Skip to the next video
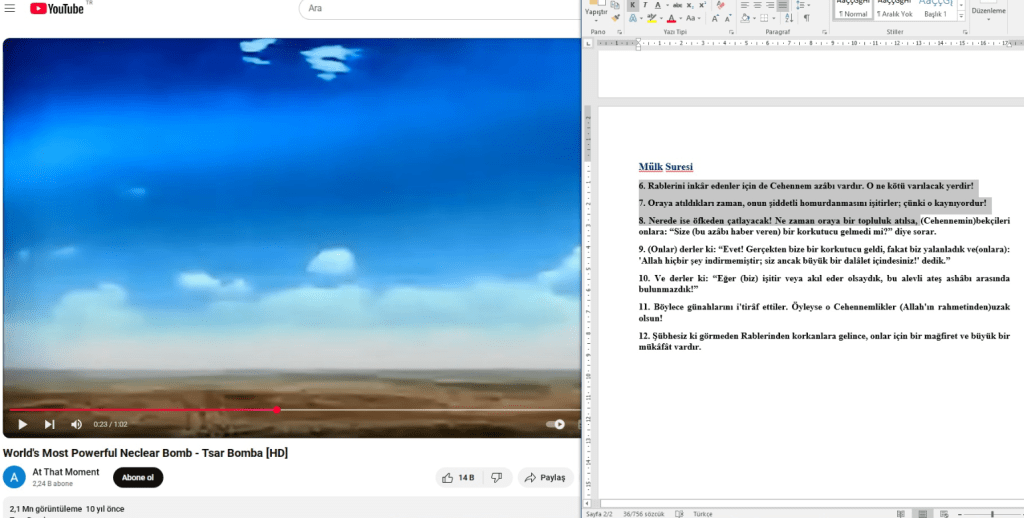 pos(49,424)
